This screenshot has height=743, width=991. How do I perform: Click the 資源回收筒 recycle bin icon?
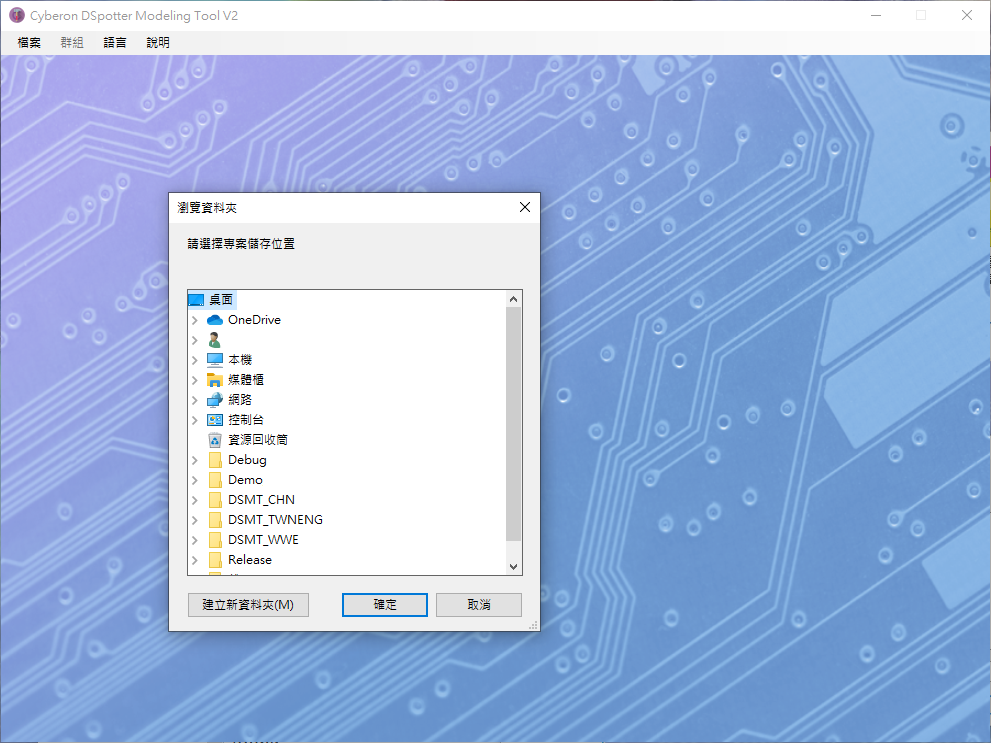tap(215, 440)
